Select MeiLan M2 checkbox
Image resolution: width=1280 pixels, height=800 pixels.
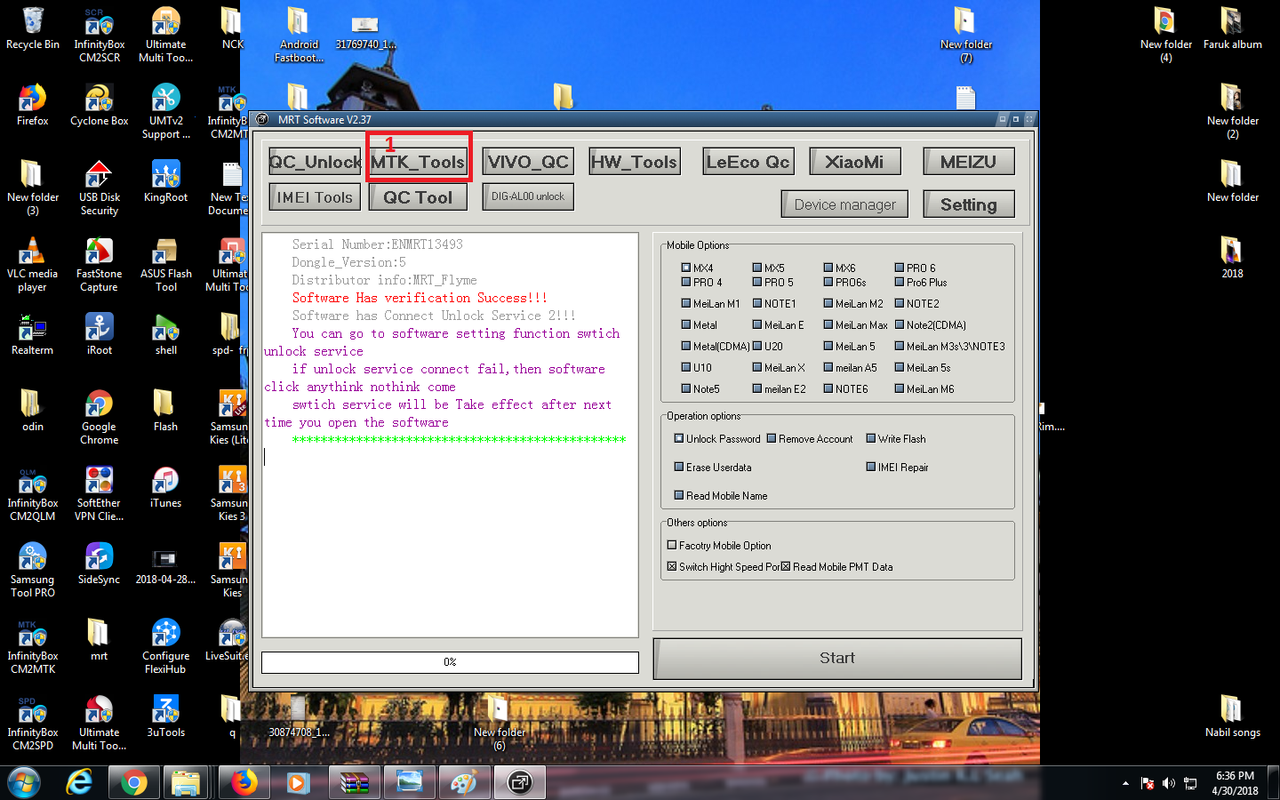point(853,304)
